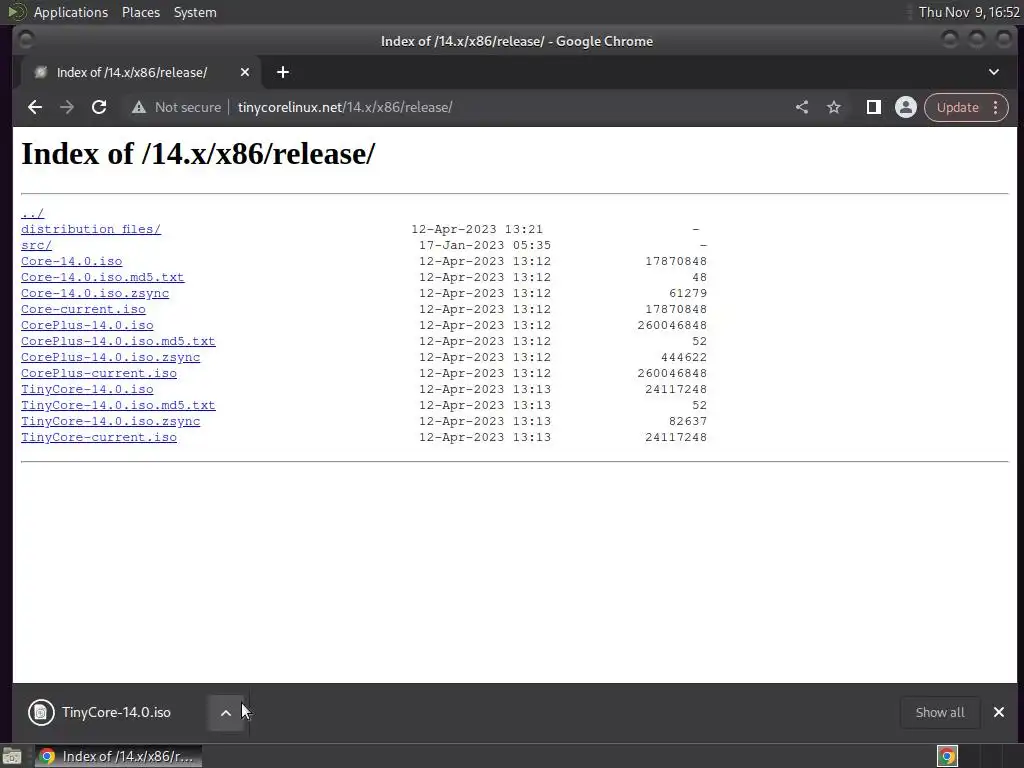Download Core-current.iso

(83, 310)
